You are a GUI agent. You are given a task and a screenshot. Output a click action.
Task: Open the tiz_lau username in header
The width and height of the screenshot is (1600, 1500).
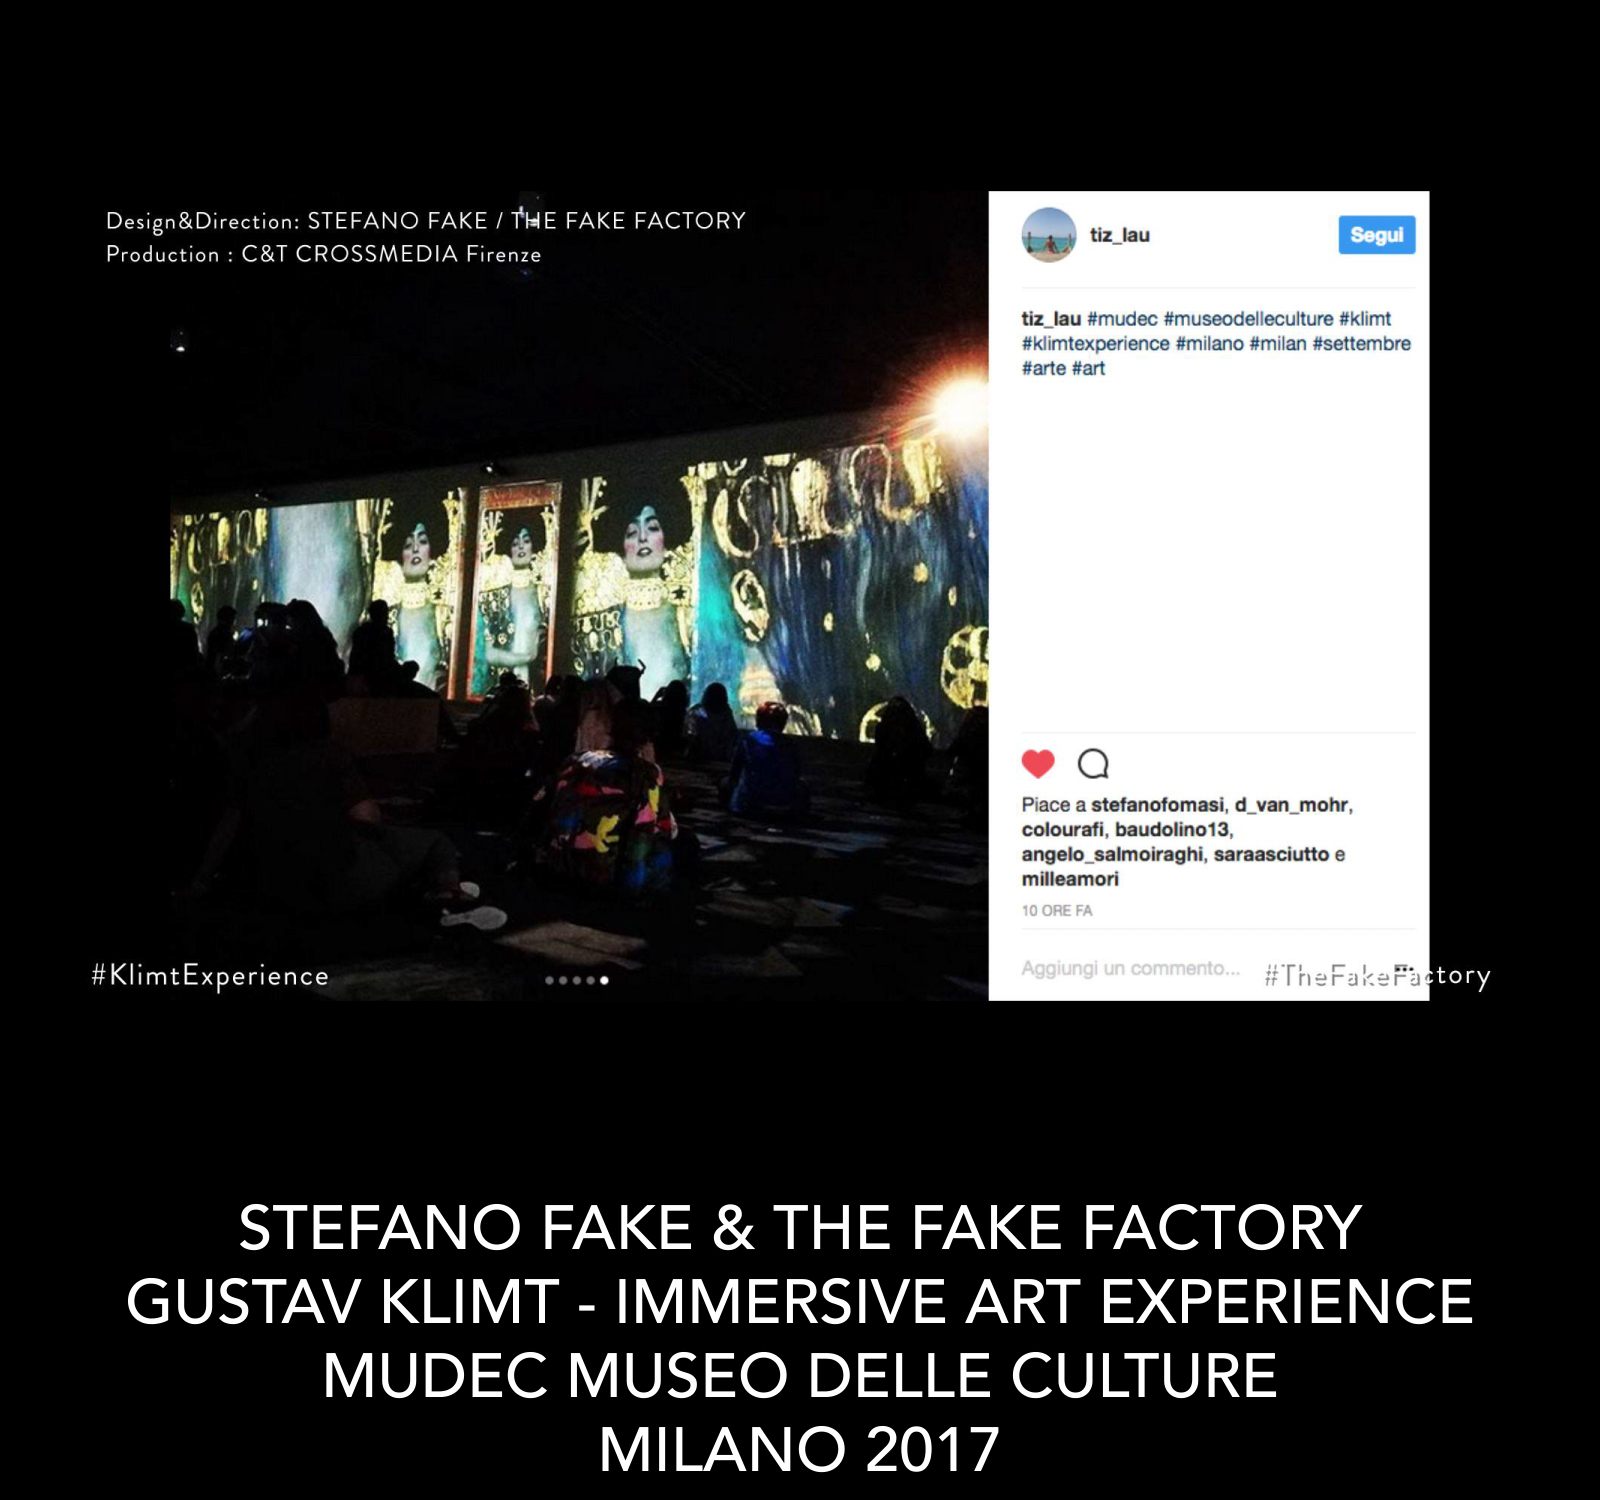1119,235
